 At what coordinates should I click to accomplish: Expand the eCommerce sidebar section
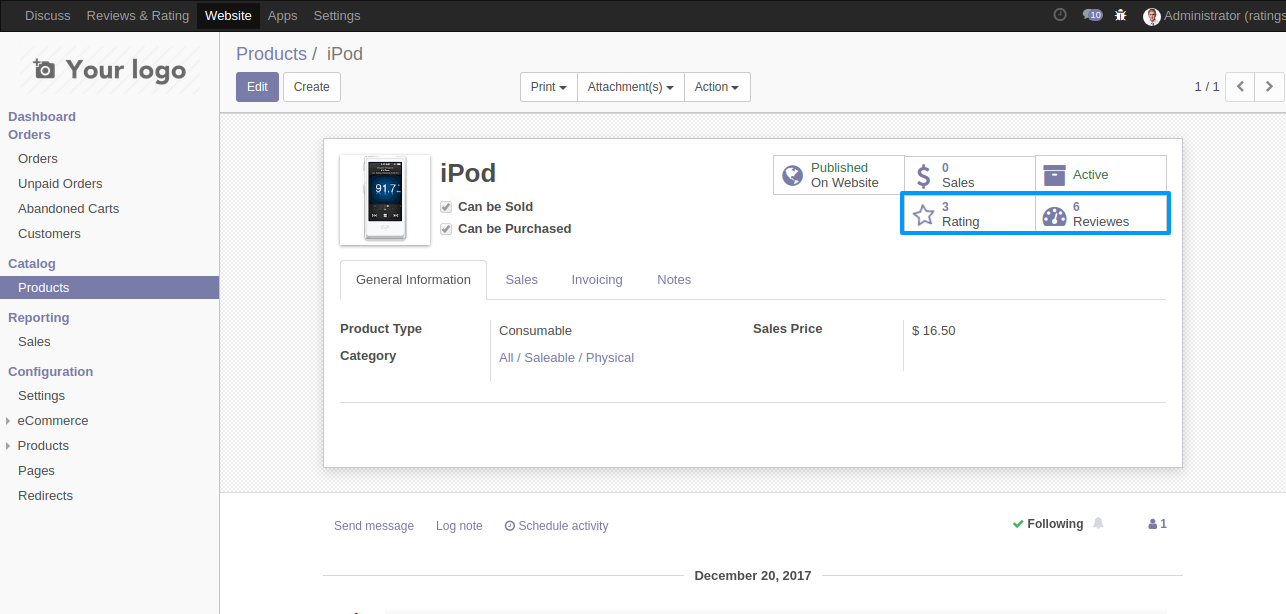click(x=52, y=421)
